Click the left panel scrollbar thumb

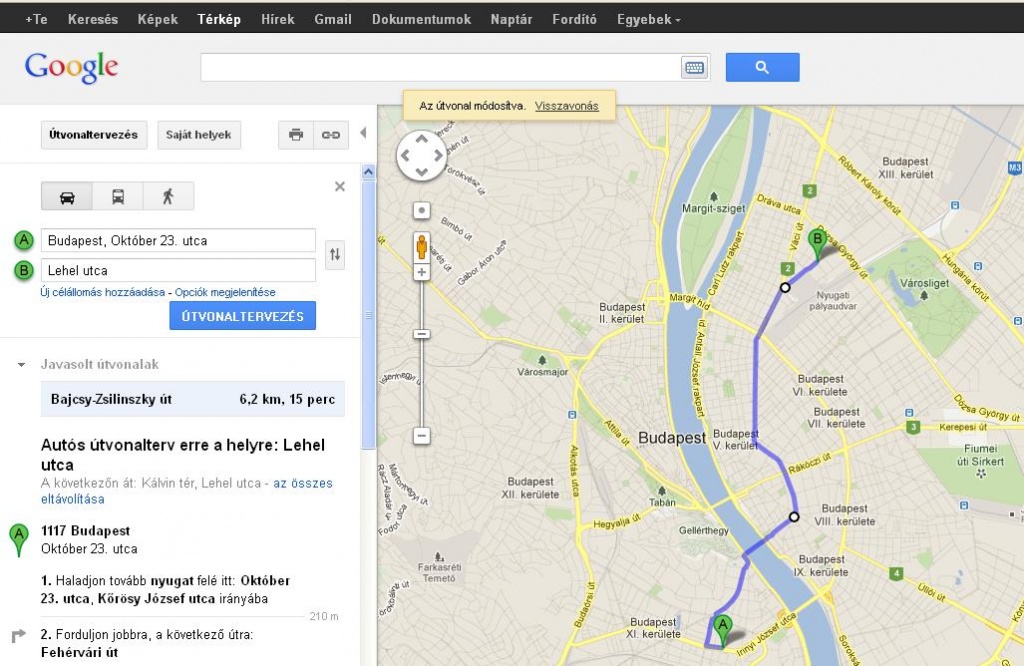pos(368,315)
